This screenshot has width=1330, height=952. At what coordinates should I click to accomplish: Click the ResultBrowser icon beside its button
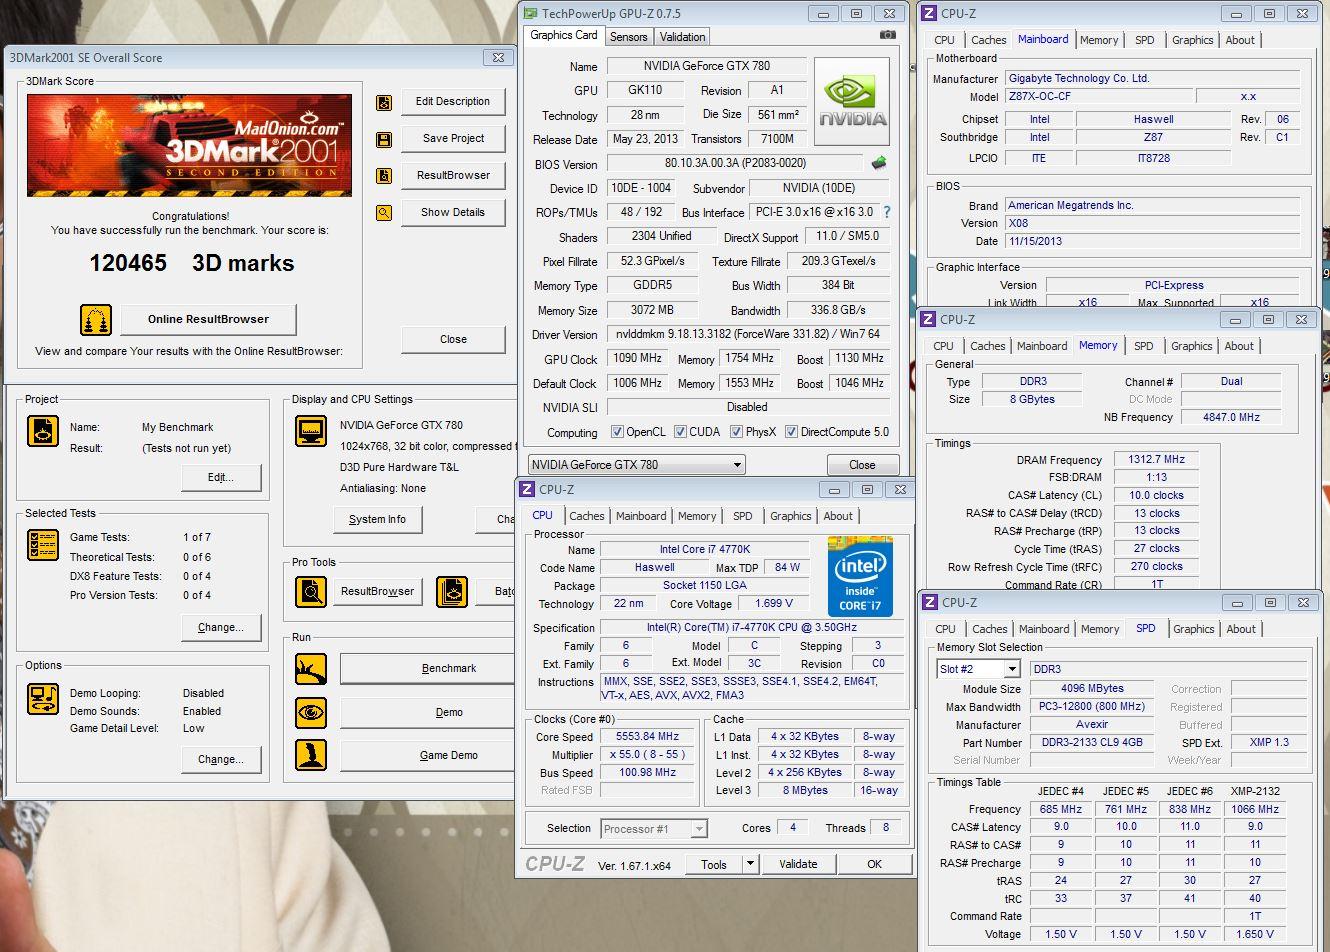click(384, 176)
